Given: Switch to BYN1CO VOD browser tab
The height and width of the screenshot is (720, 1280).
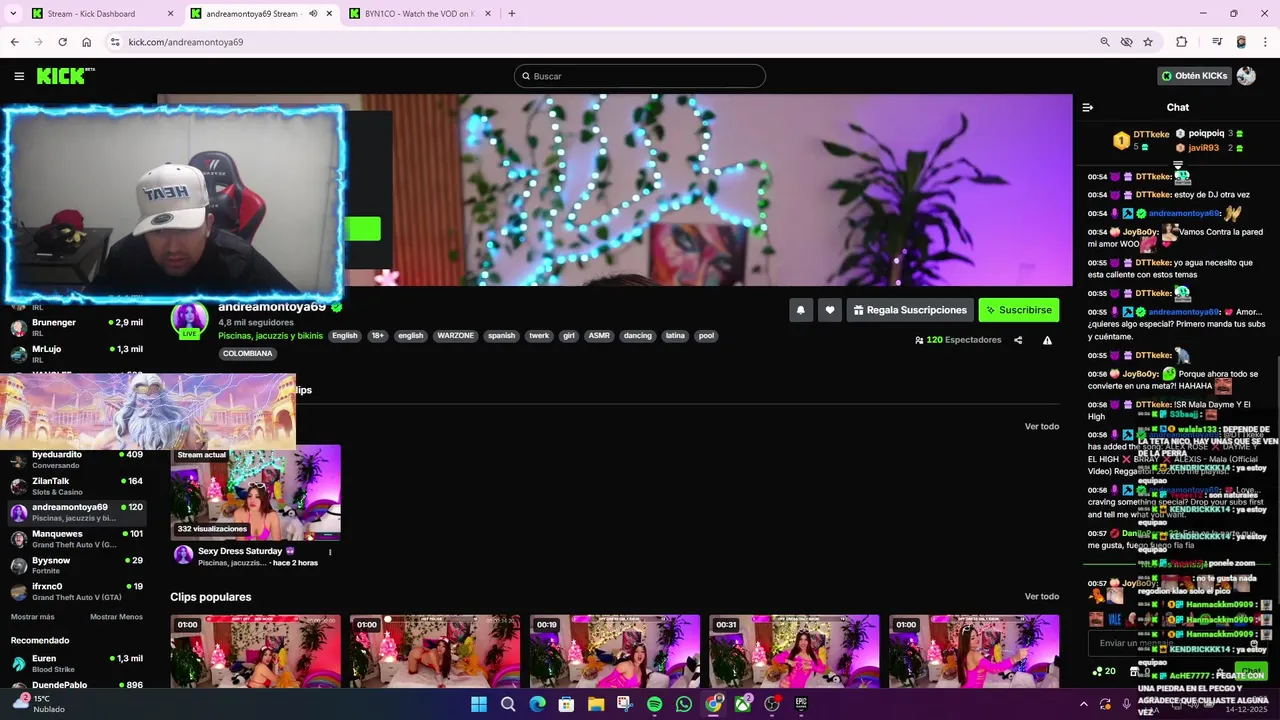Looking at the screenshot, I should tap(420, 14).
